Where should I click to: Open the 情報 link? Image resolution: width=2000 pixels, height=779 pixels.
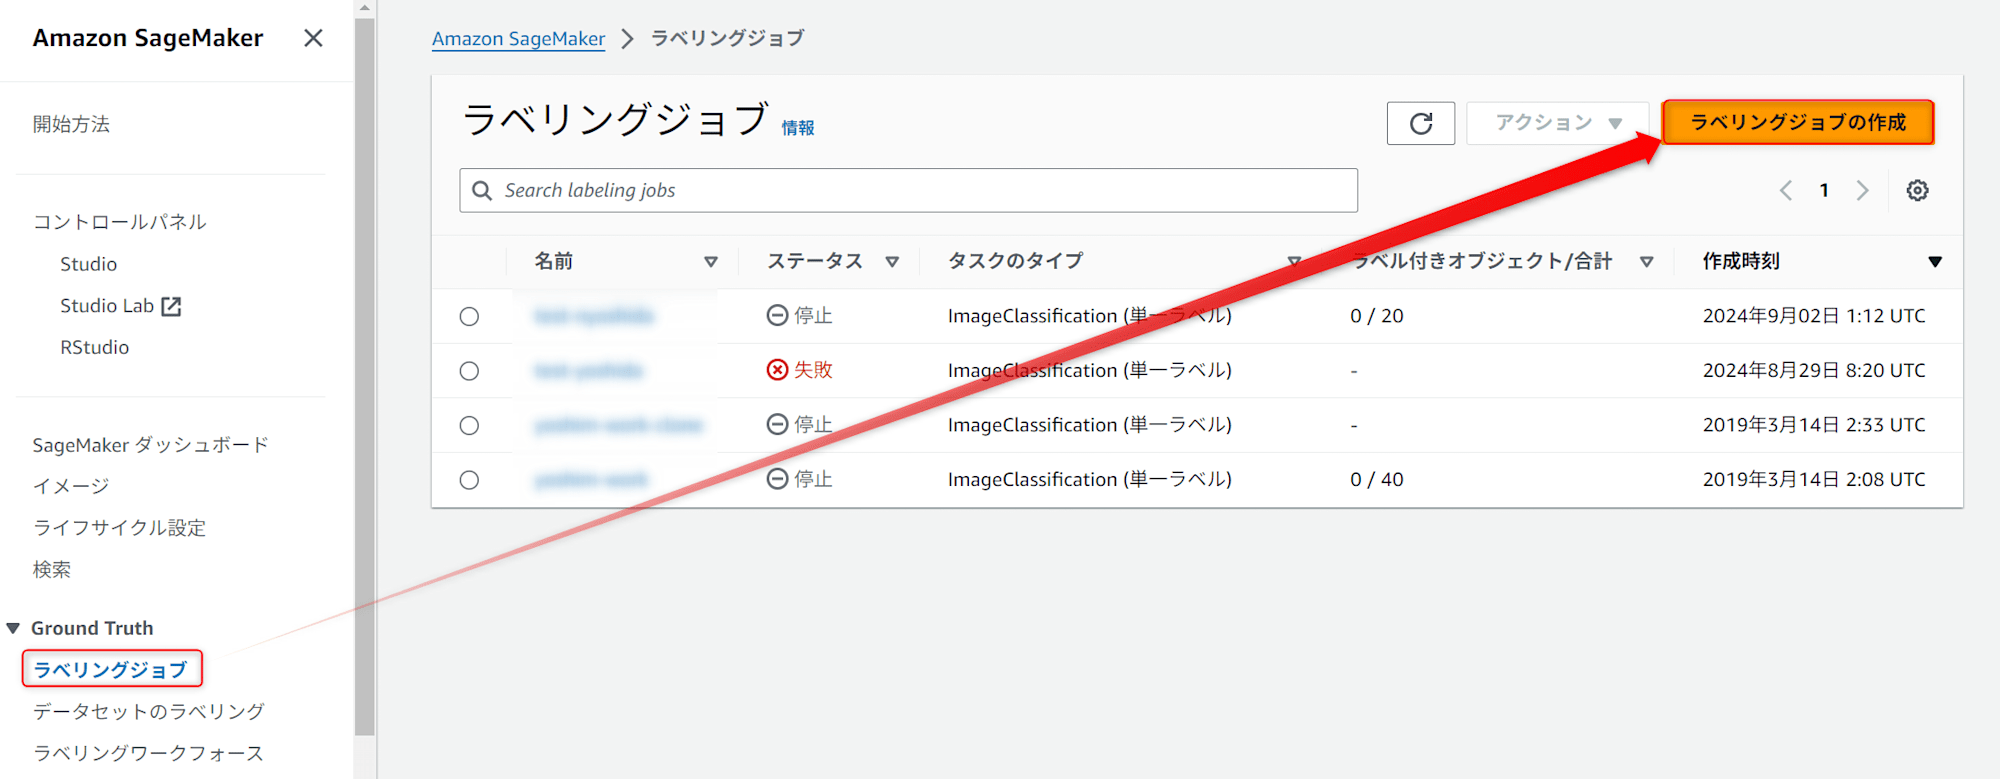(798, 127)
